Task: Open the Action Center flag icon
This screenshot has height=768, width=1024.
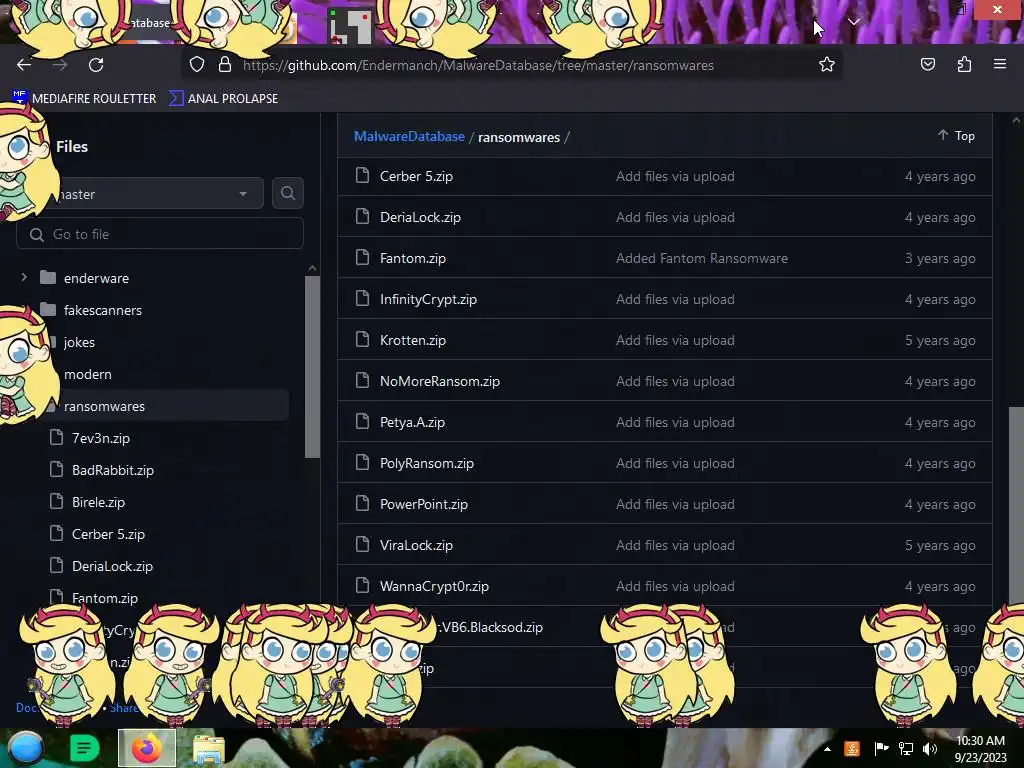Action: (881, 749)
